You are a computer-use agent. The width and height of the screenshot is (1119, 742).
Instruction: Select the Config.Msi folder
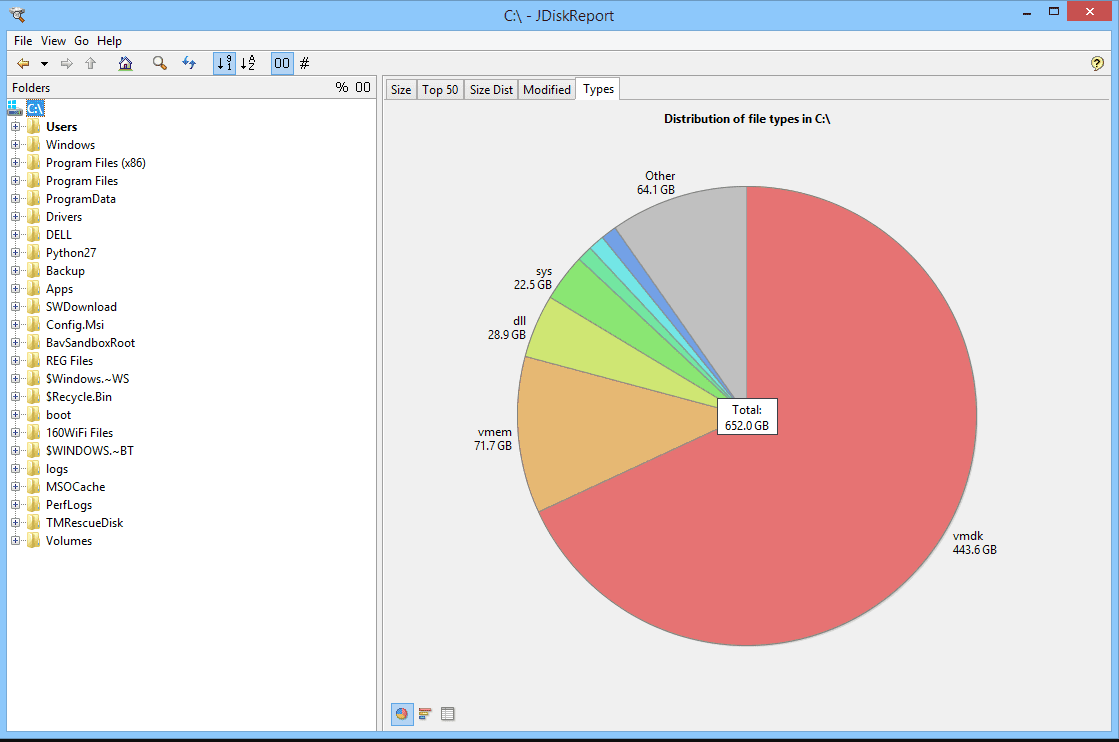pos(75,325)
